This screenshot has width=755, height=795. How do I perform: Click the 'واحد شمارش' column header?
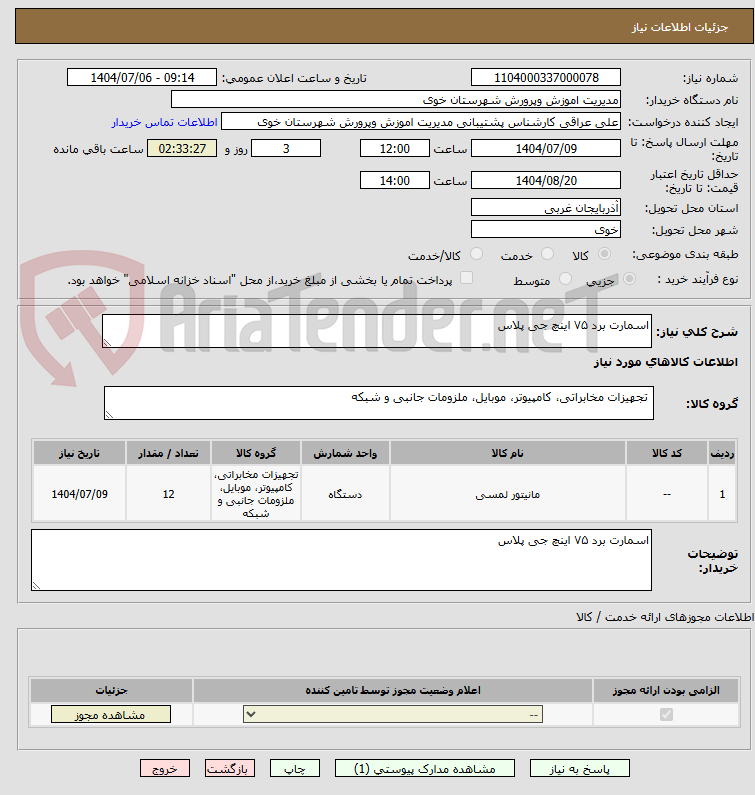pos(345,453)
